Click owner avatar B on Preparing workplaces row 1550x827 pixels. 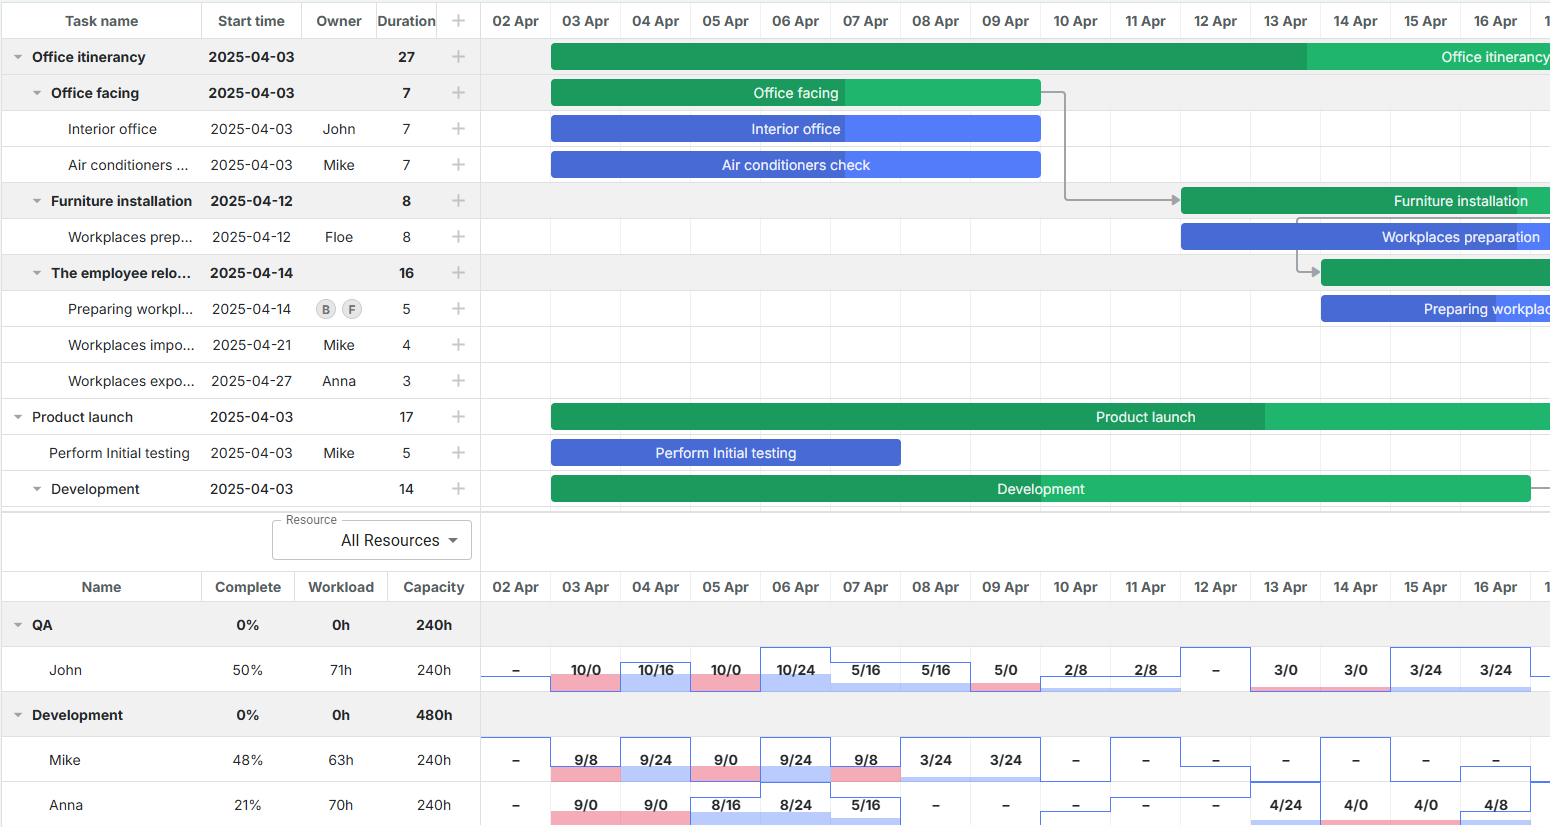point(326,309)
